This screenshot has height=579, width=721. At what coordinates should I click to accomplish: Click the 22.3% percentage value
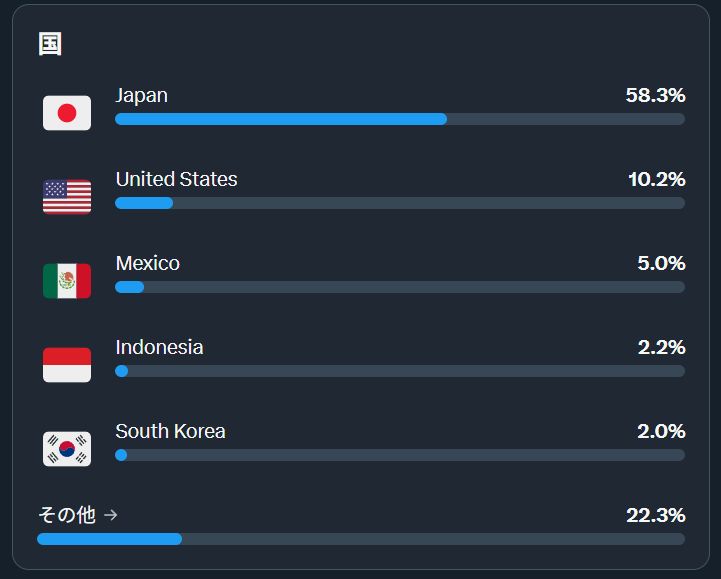tap(655, 516)
